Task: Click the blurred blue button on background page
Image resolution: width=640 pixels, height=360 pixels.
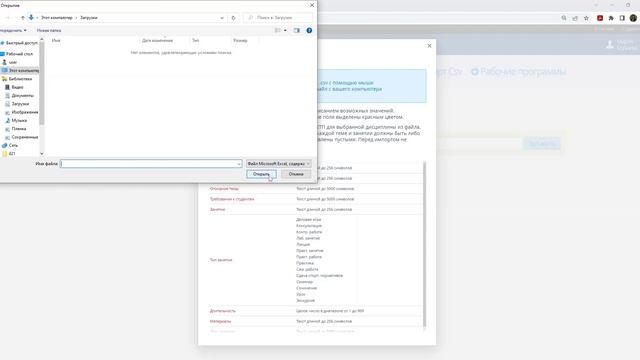Action: click(x=542, y=144)
